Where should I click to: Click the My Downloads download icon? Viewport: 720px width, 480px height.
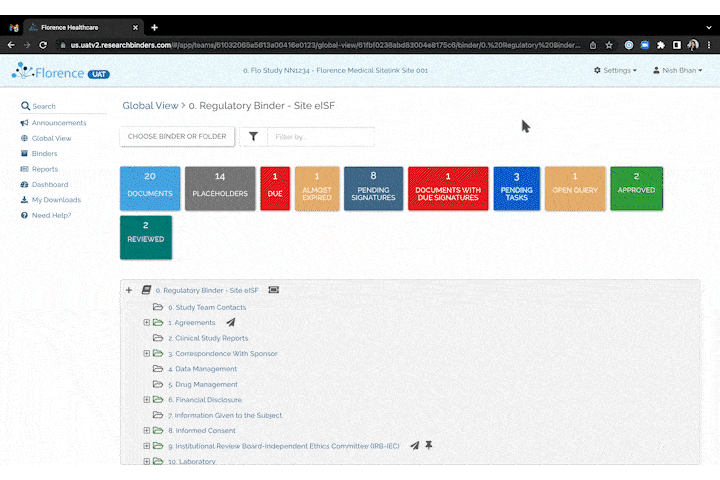pyautogui.click(x=24, y=200)
